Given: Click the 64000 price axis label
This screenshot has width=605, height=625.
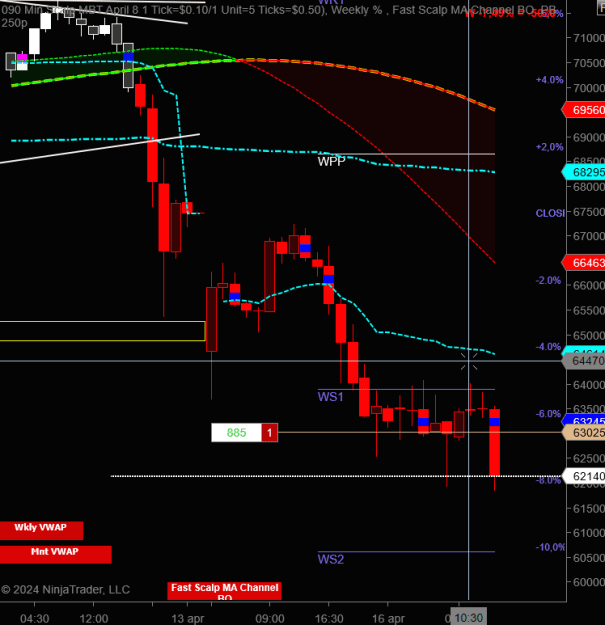Looking at the screenshot, I should [589, 385].
